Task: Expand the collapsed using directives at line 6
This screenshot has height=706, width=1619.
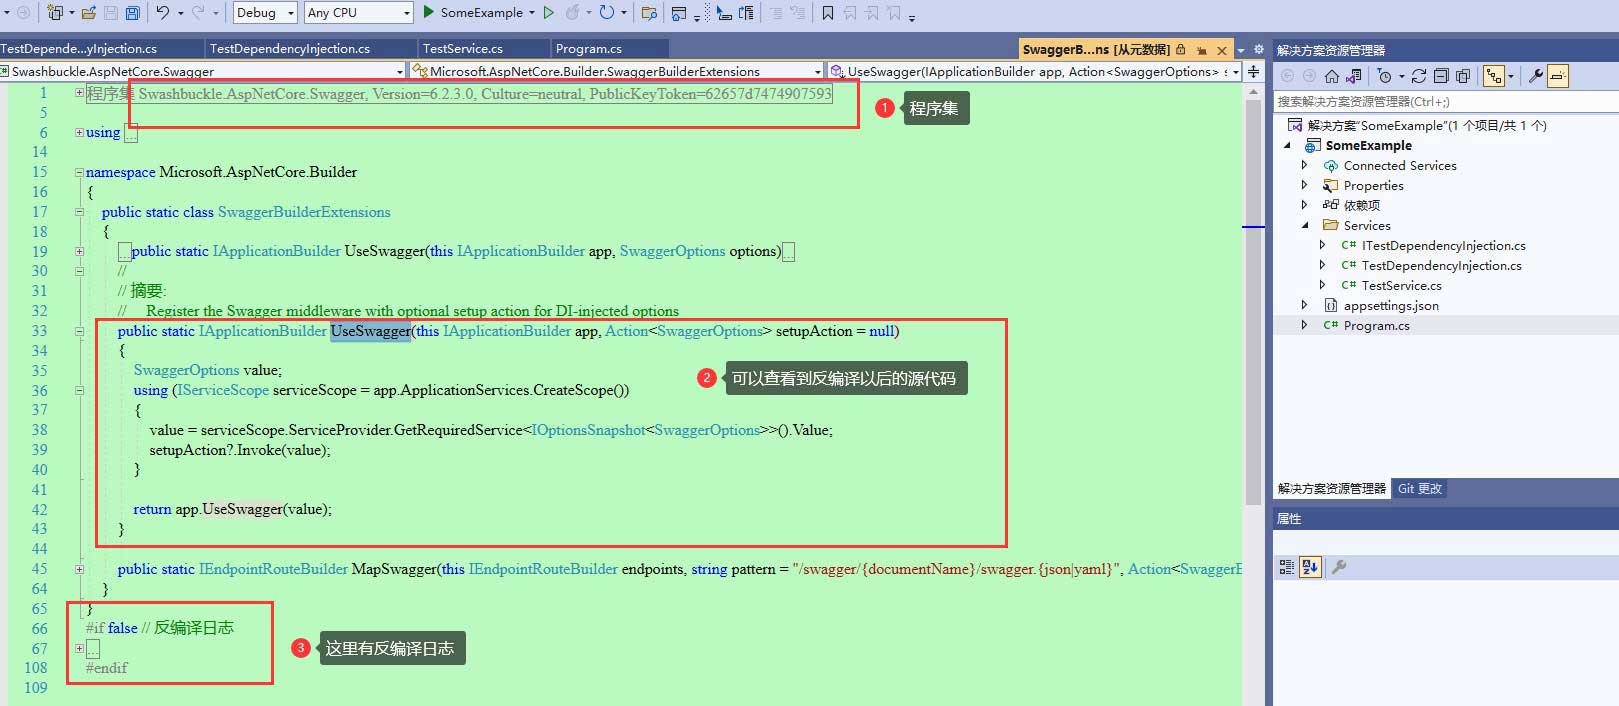Action: click(79, 132)
